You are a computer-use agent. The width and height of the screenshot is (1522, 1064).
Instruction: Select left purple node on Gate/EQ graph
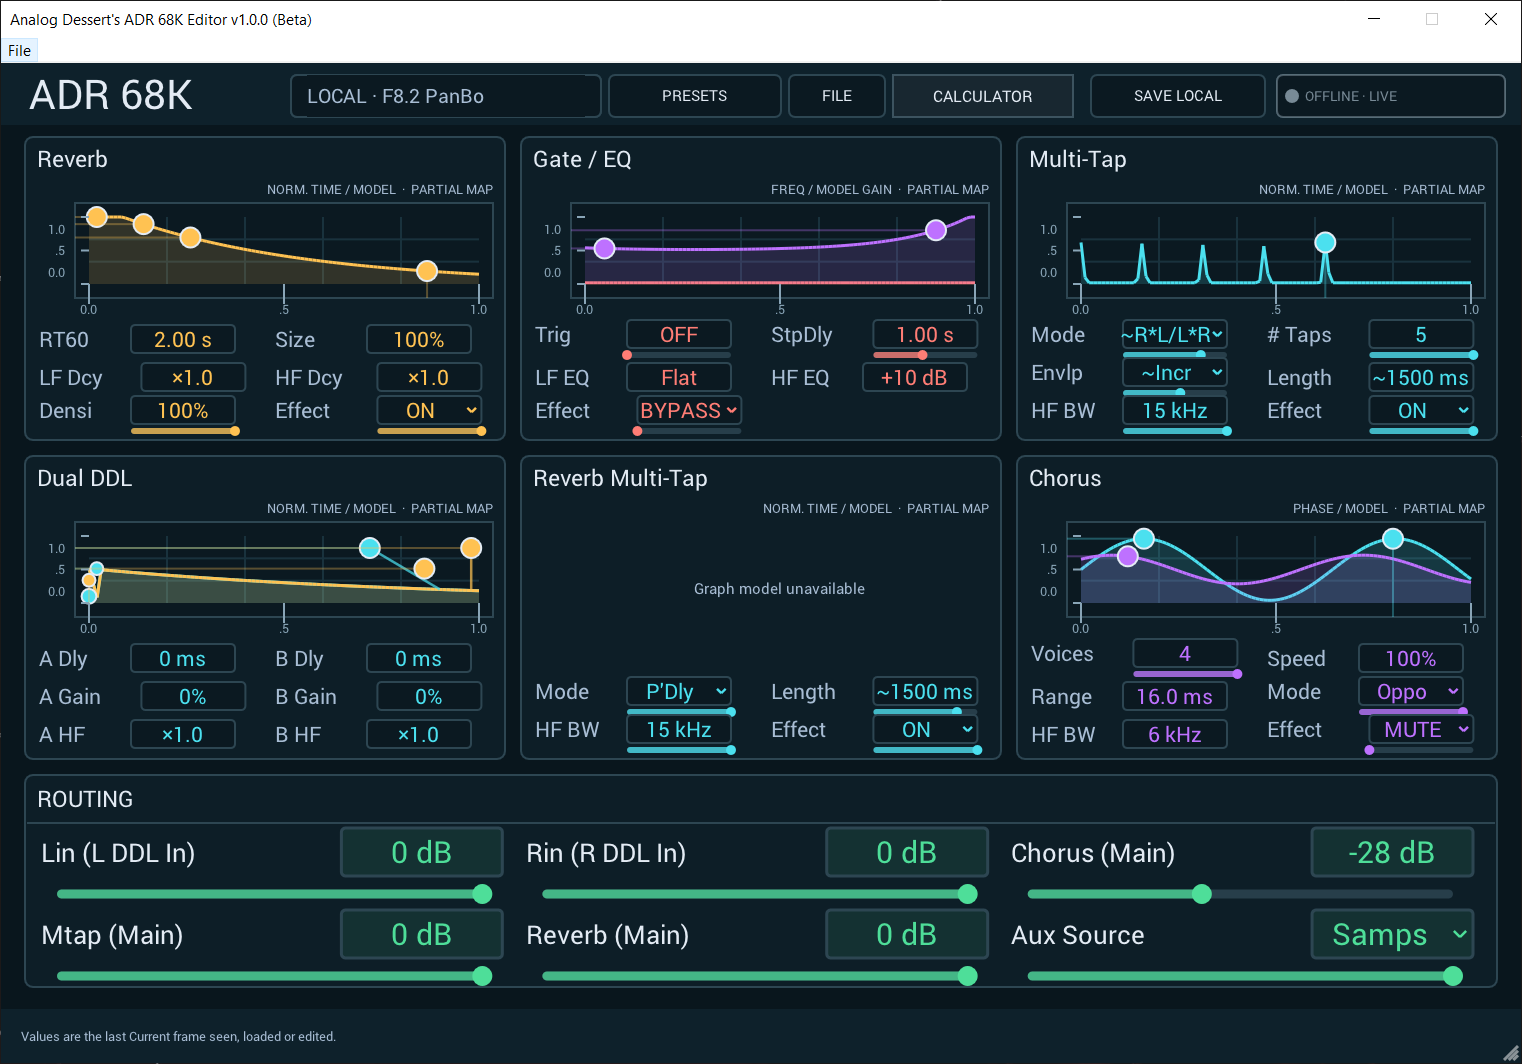[604, 248]
